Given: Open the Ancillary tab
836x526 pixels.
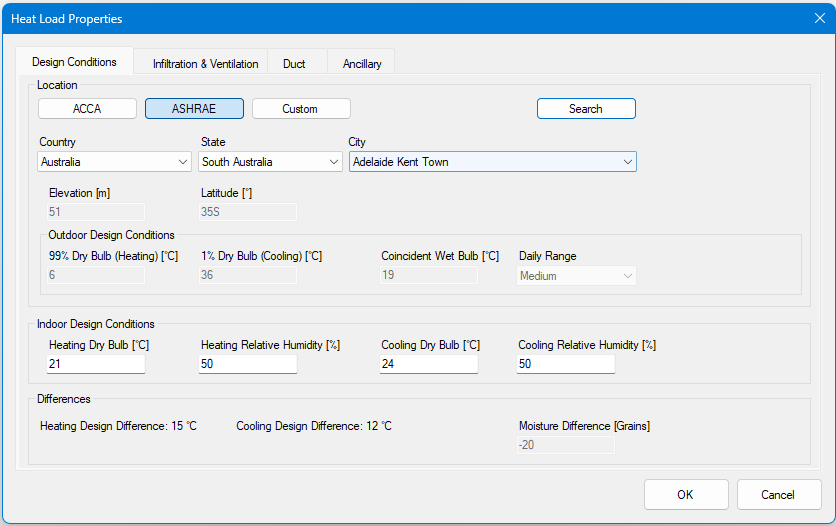Looking at the screenshot, I should pyautogui.click(x=362, y=64).
